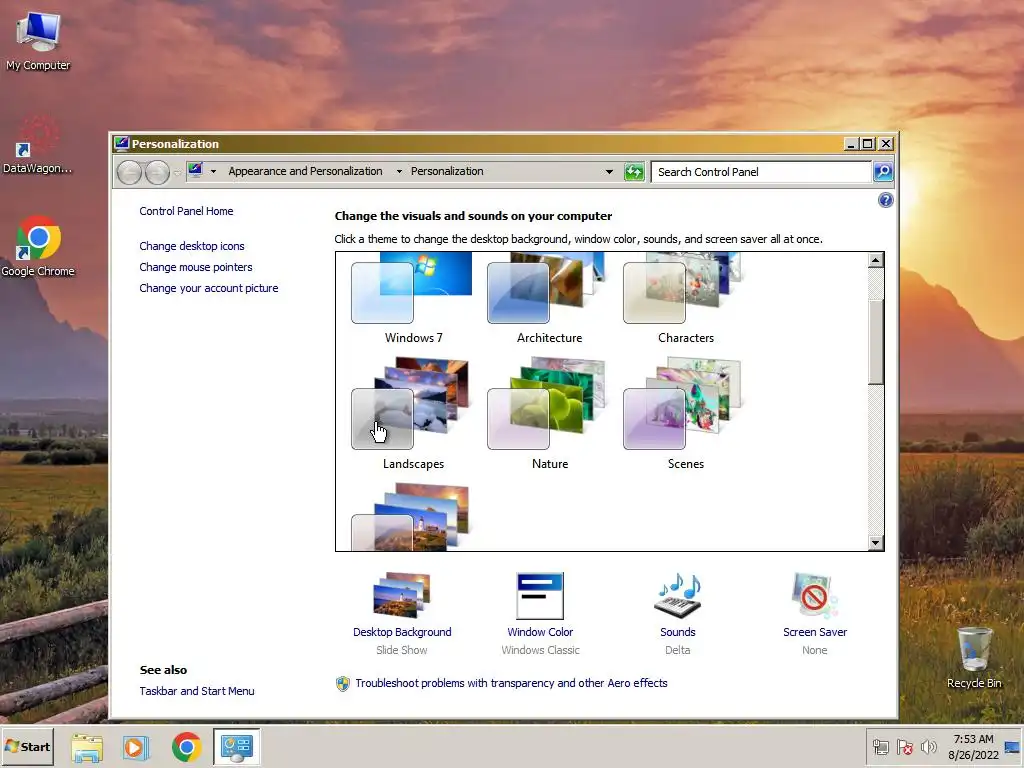Click the Desktop Background link text

pyautogui.click(x=402, y=632)
